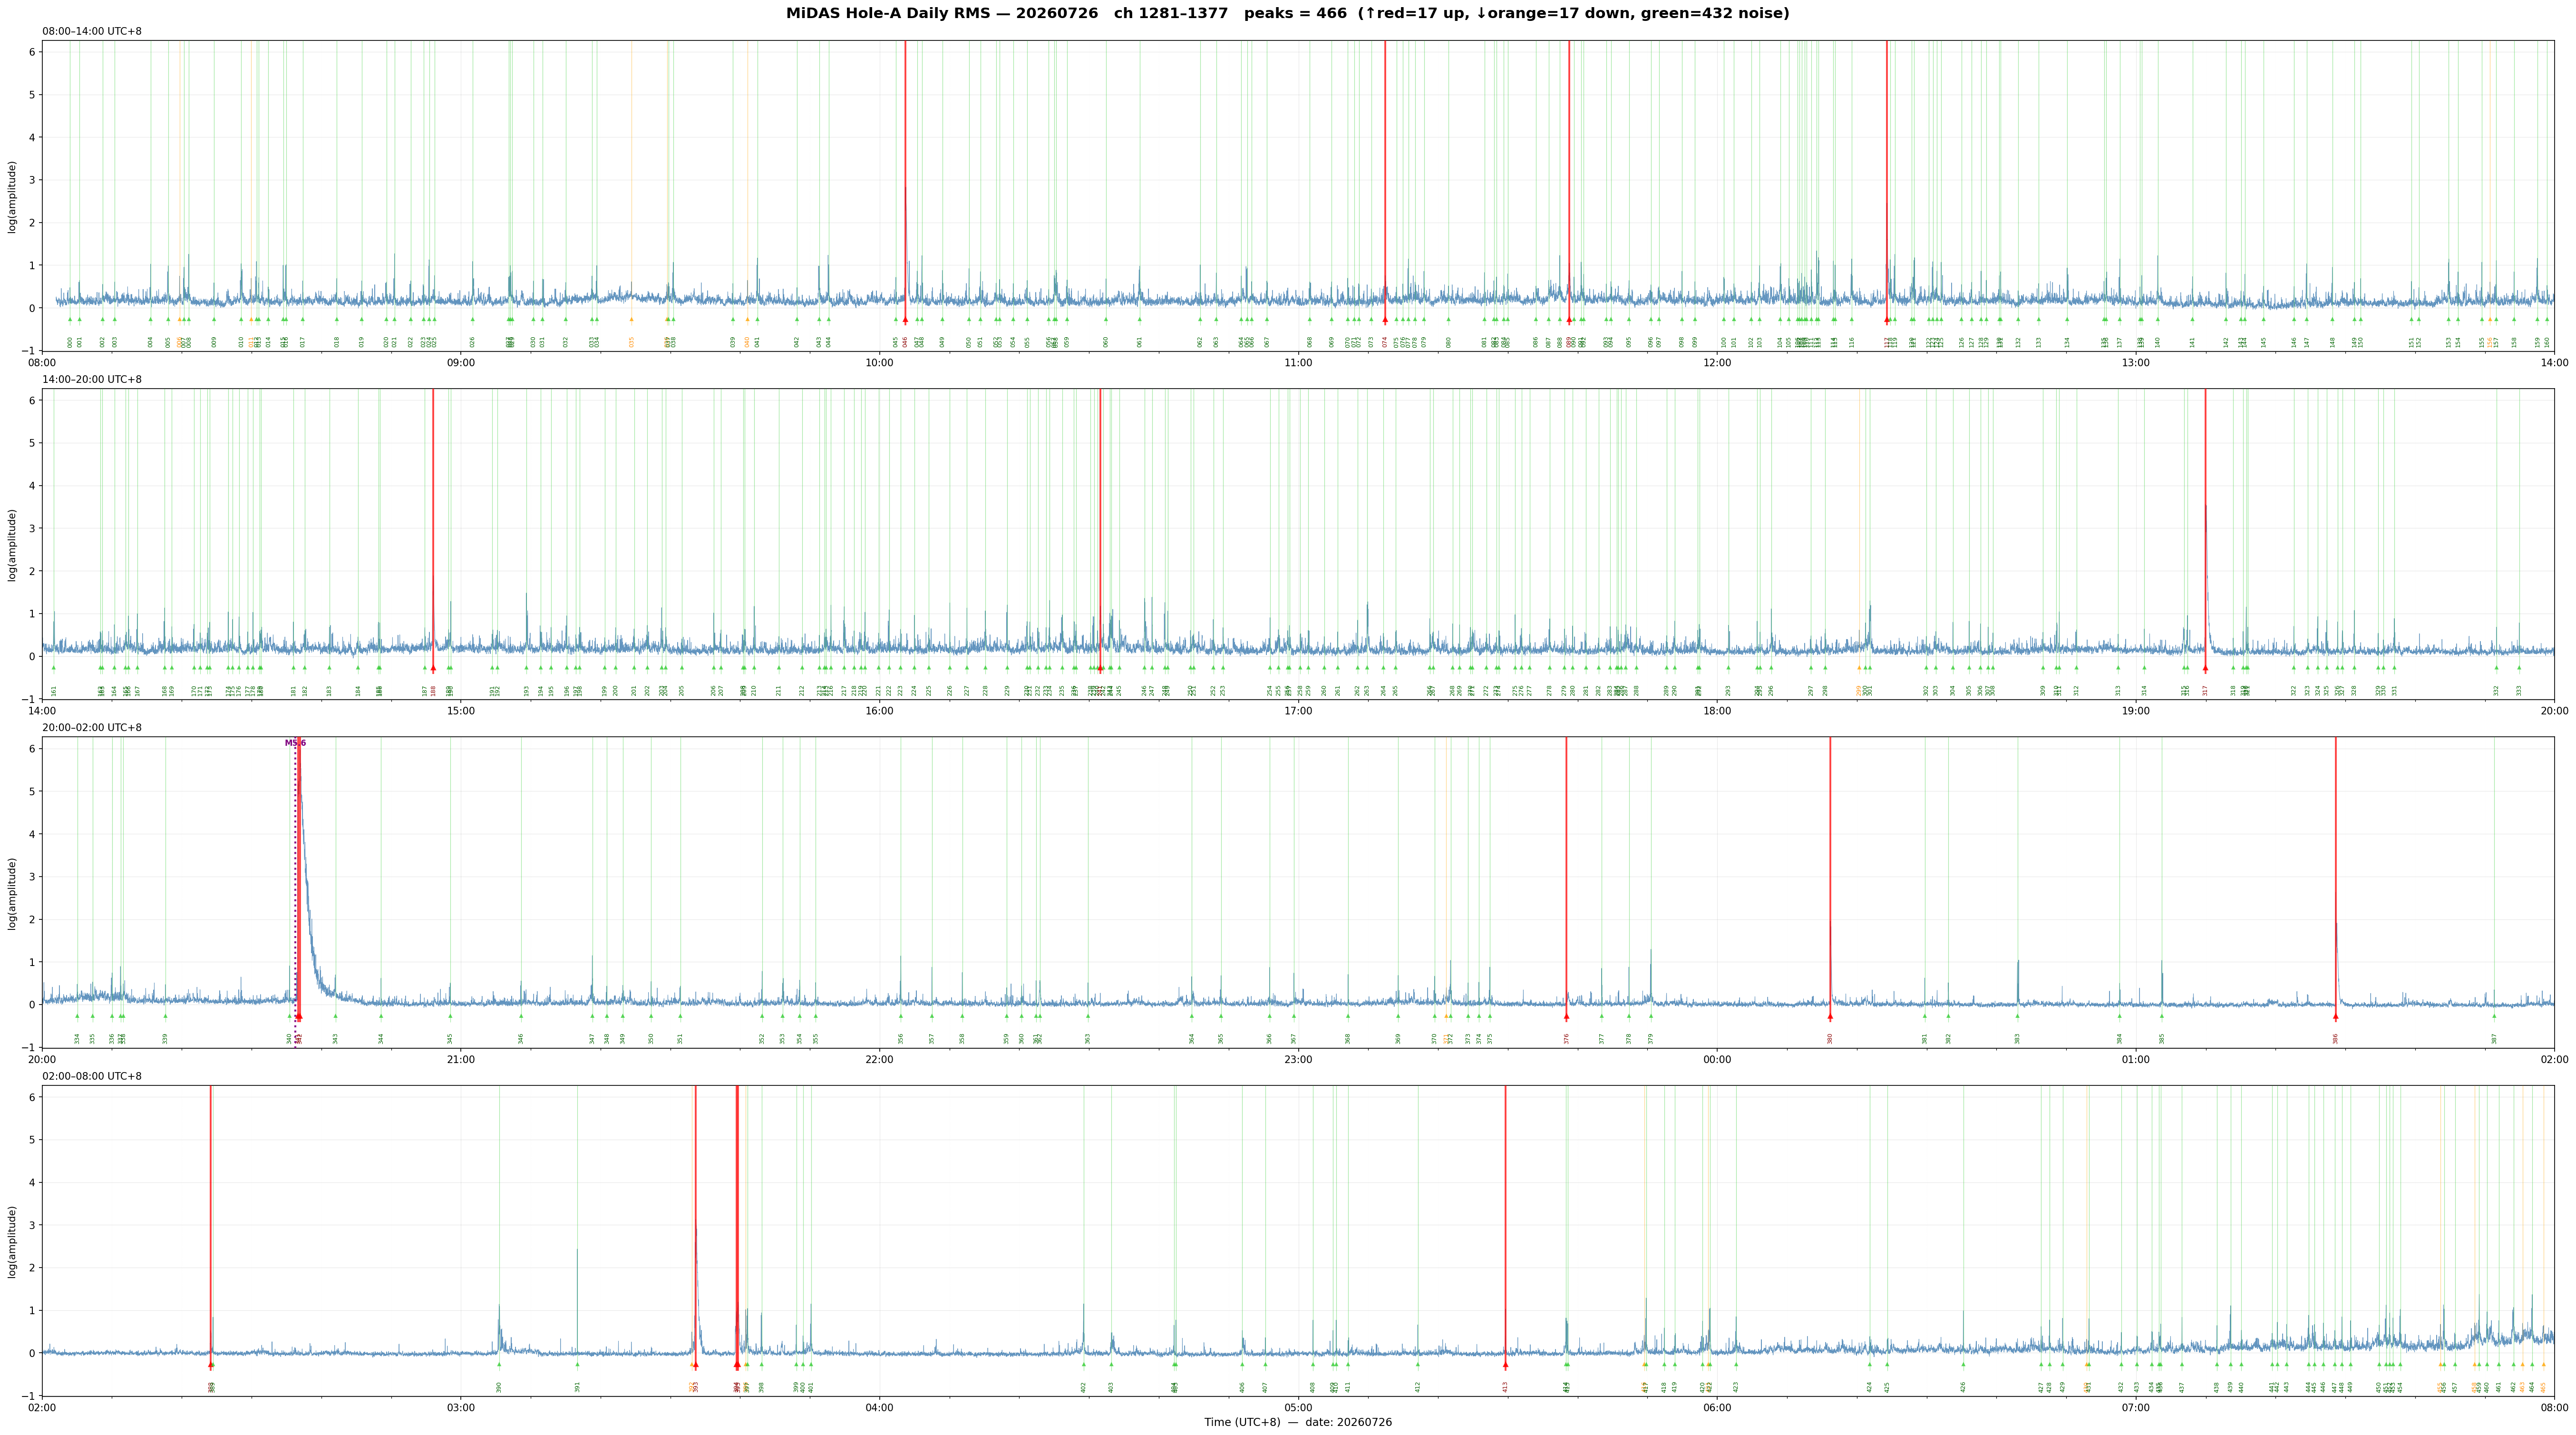Screen dimensions: 2576x1435
Task: Click log(amplitude) label of the 08:00–14:00 panel
Action: 13,196
